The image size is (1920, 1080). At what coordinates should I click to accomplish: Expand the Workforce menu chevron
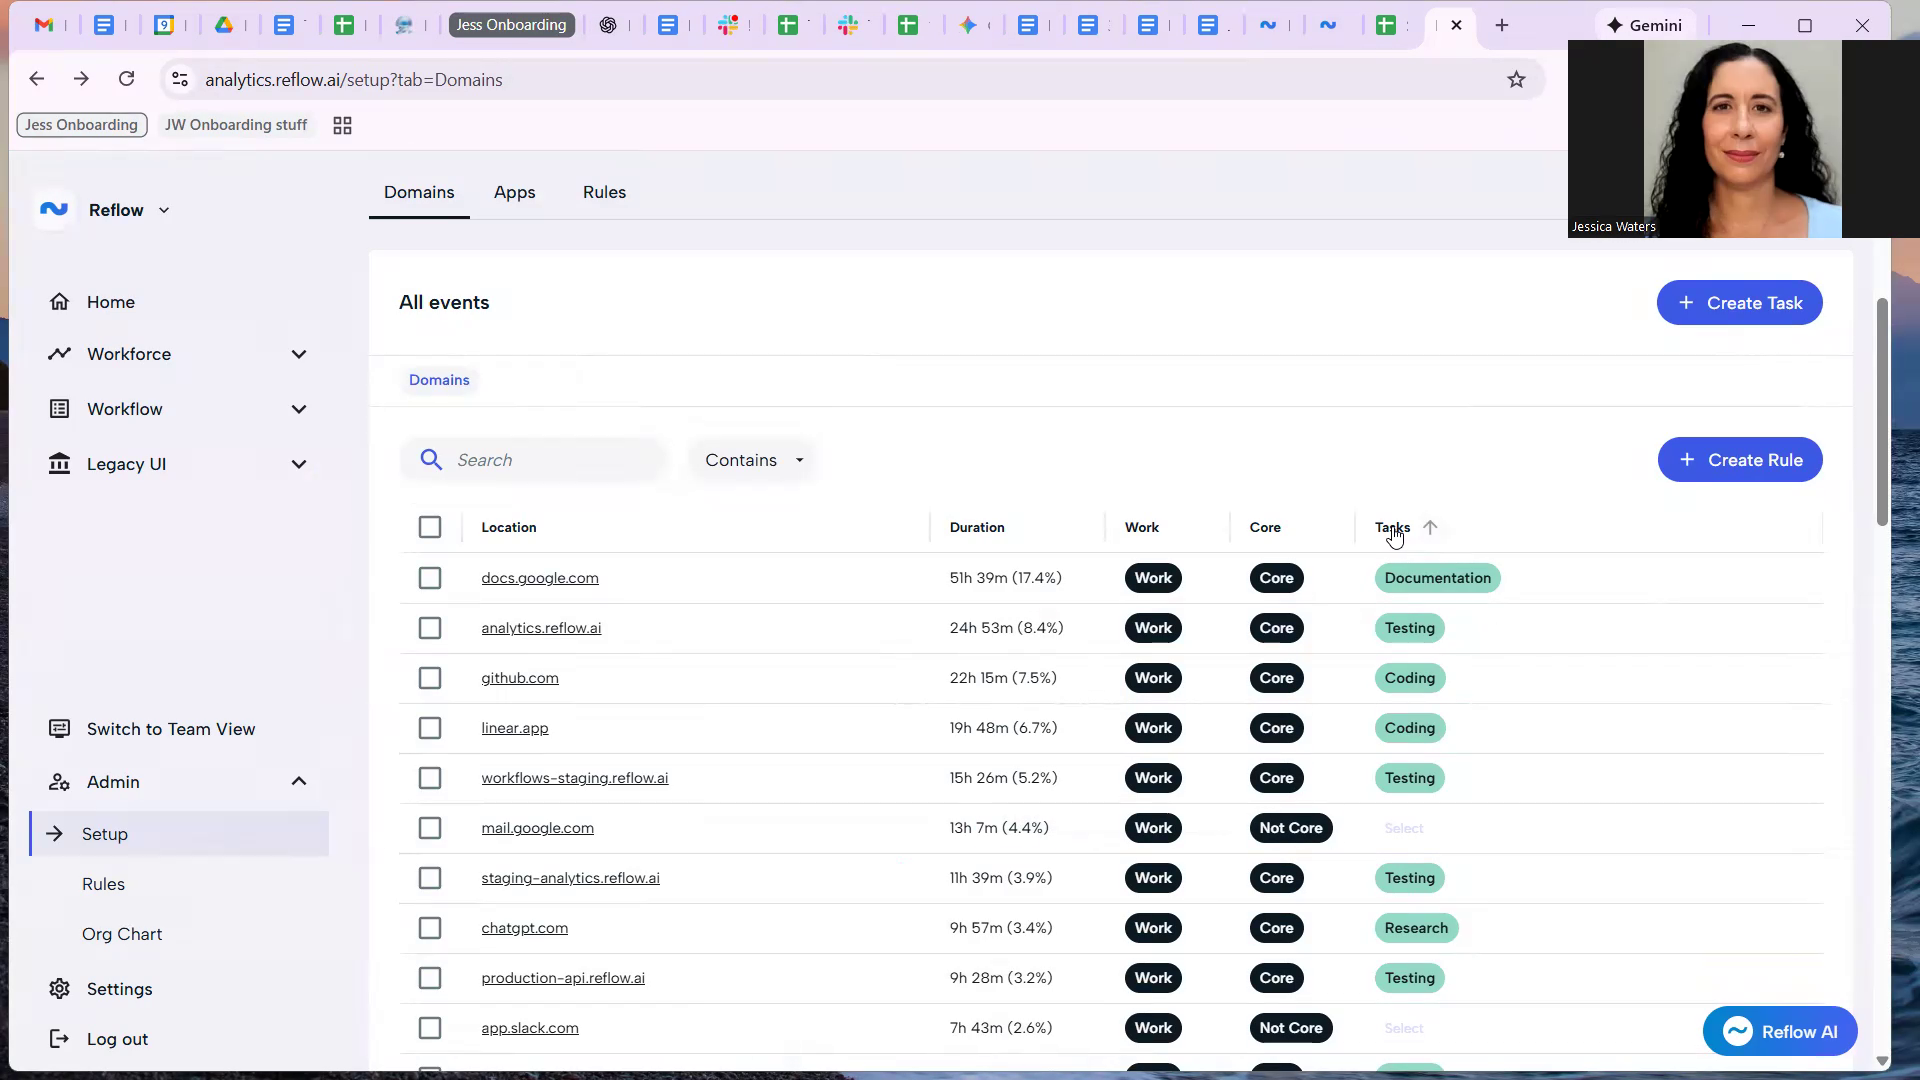pyautogui.click(x=299, y=354)
